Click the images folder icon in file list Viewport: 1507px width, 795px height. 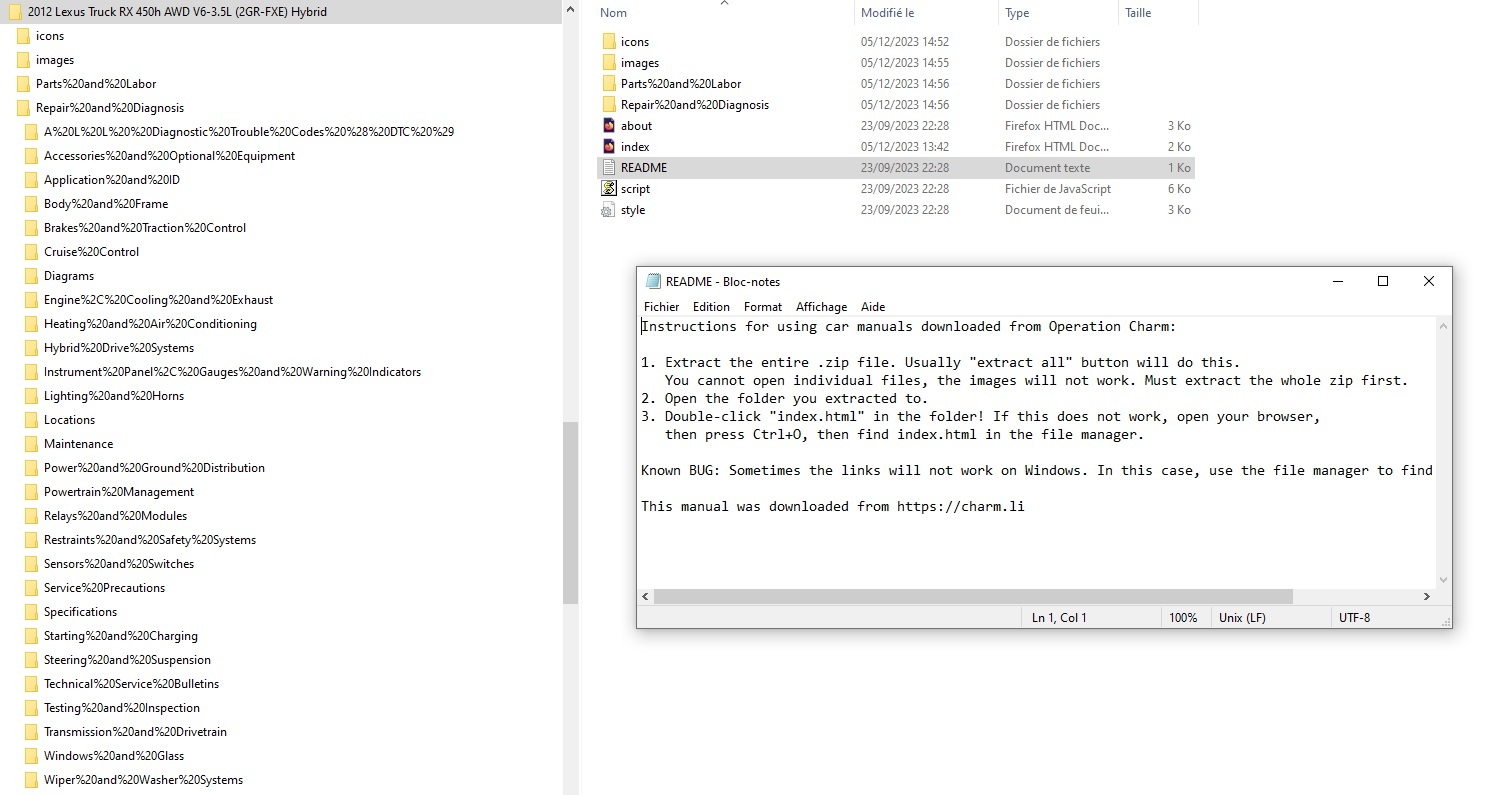pos(608,63)
